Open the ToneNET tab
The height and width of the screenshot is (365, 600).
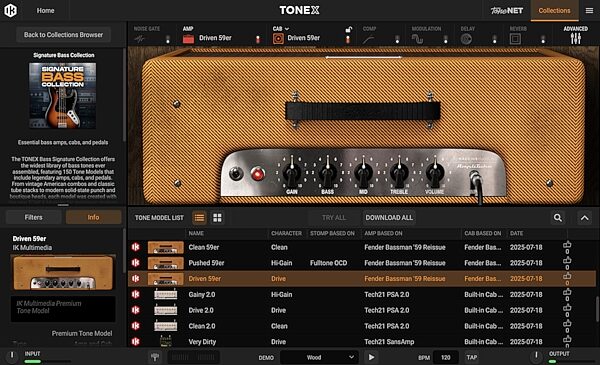click(x=507, y=11)
